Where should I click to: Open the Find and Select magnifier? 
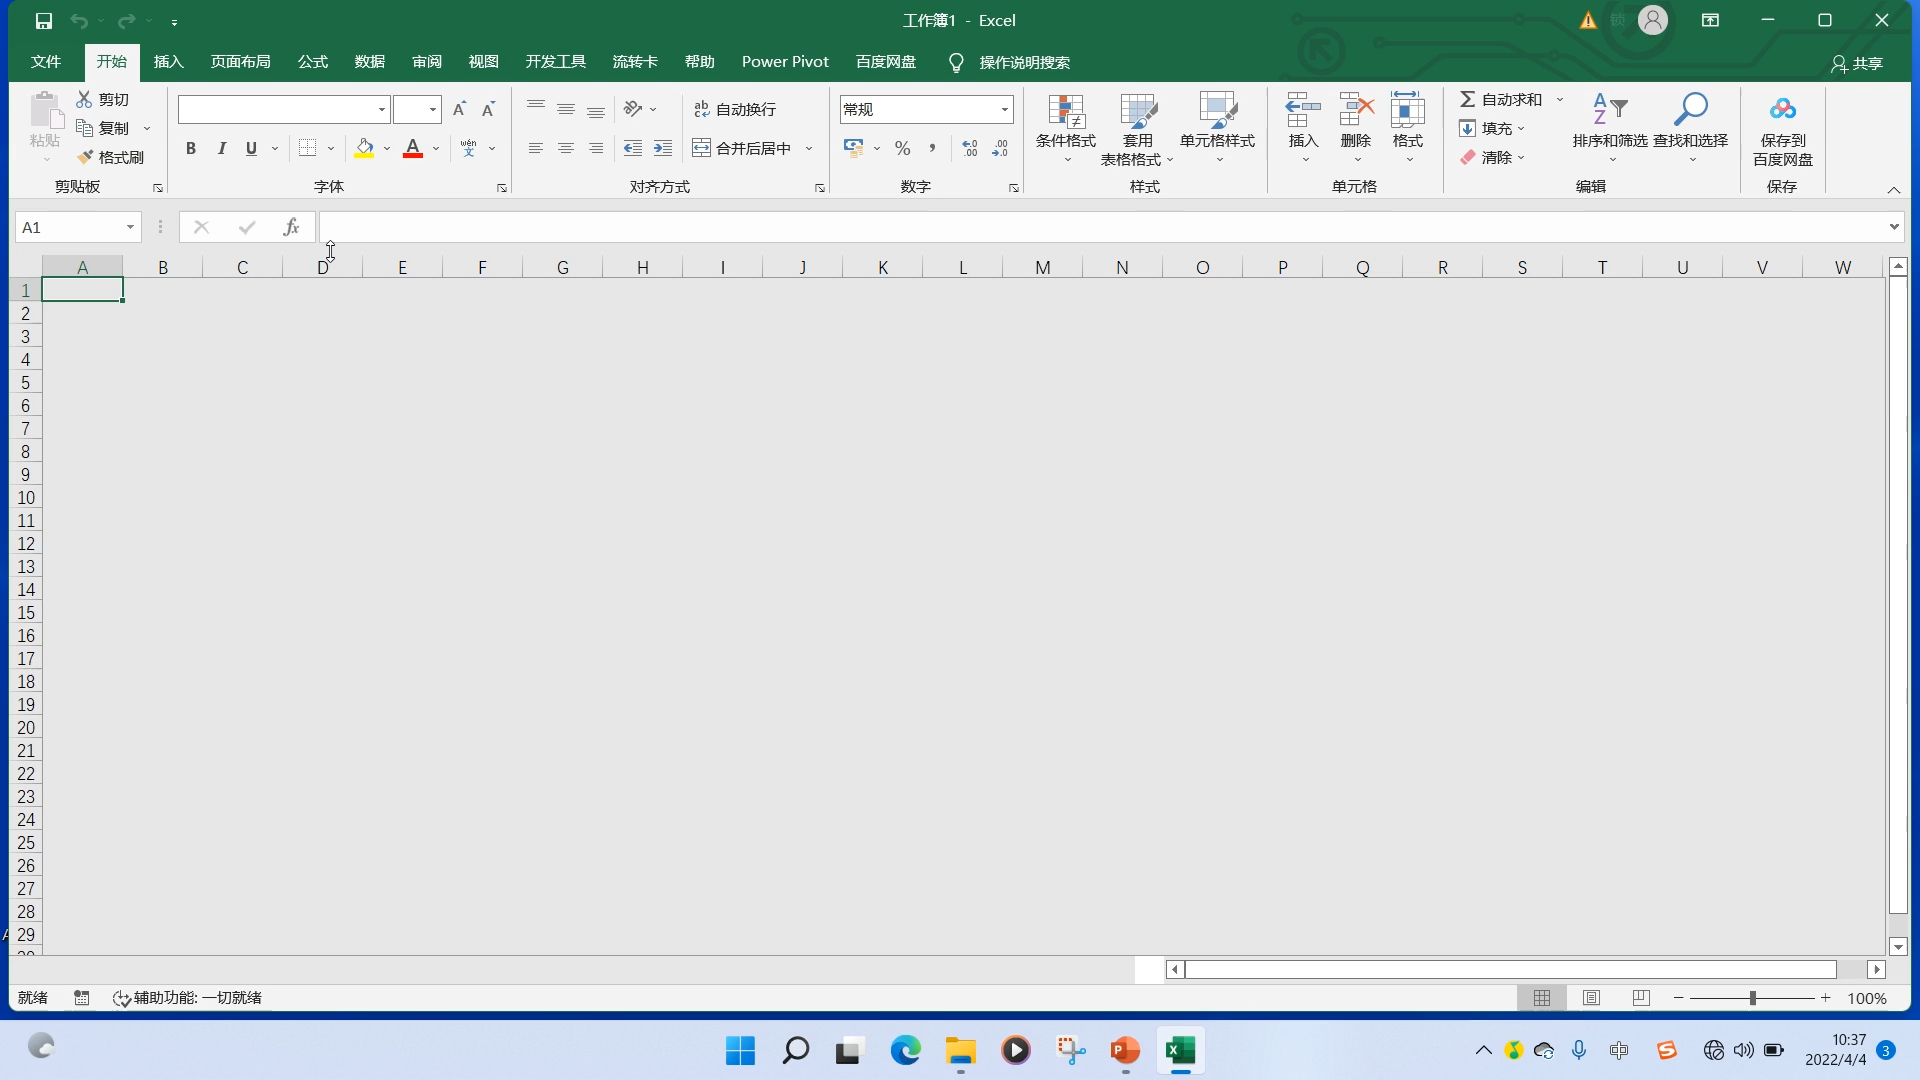(x=1690, y=110)
